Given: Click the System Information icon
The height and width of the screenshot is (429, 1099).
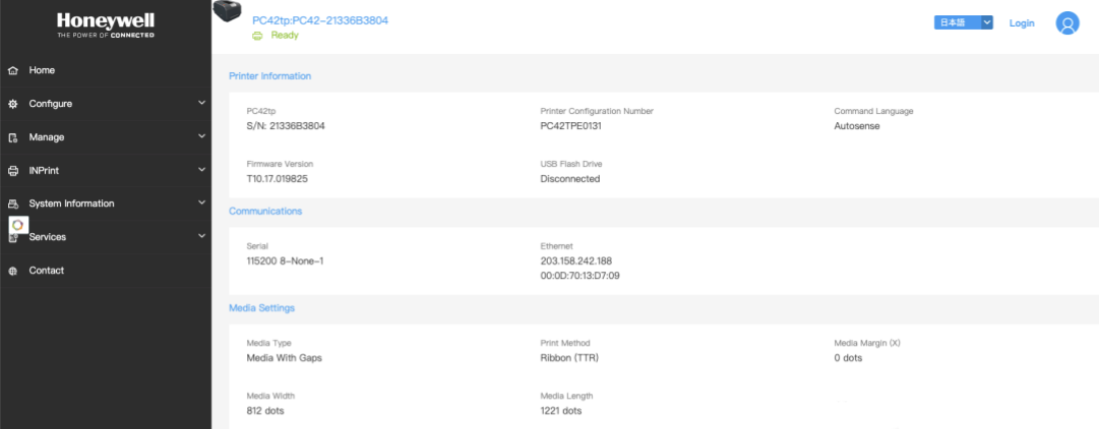Looking at the screenshot, I should [x=13, y=204].
